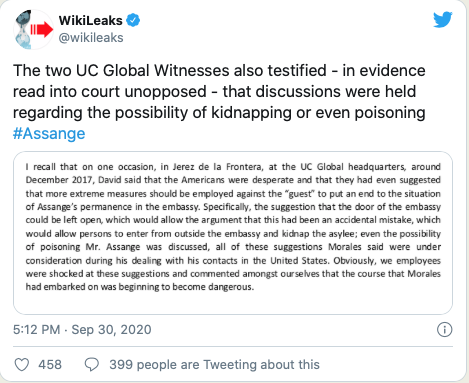Screen dimensions: 469x383
Task: Open "399 people are Tweeting about this"
Action: tap(214, 365)
